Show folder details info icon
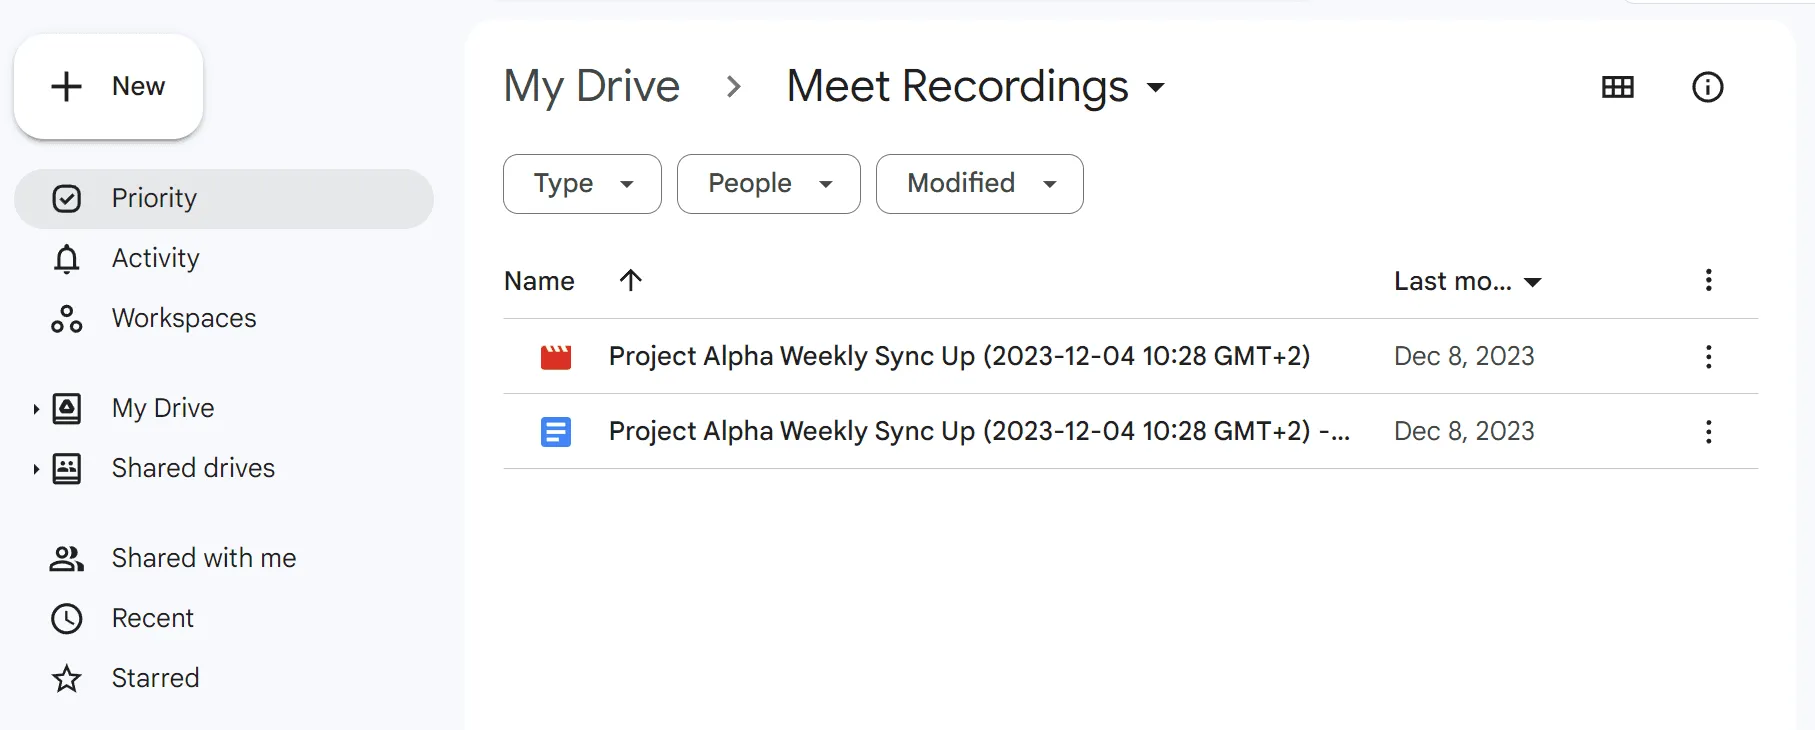1815x730 pixels. point(1708,87)
